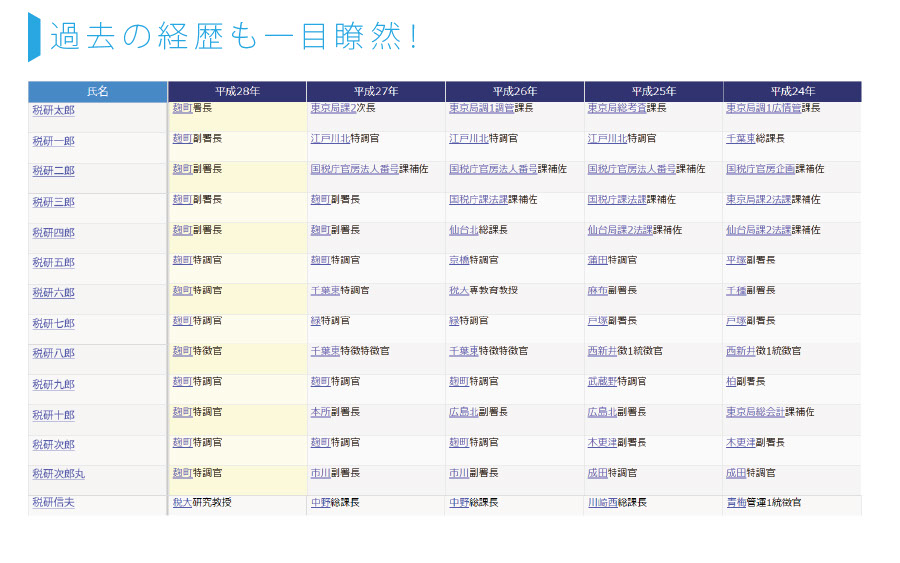Click 広島北 link in the 平成26年 column
The image size is (900, 563).
[x=464, y=411]
